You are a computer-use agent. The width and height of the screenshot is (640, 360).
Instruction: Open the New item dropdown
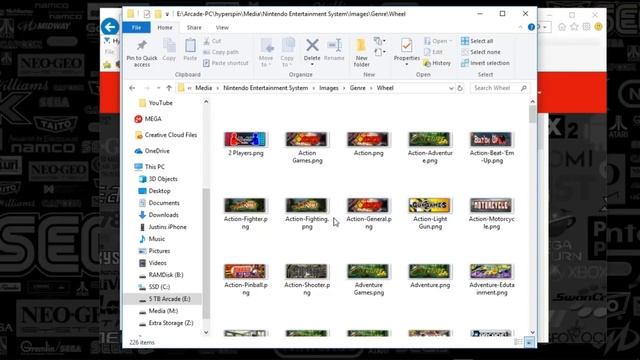[379, 41]
